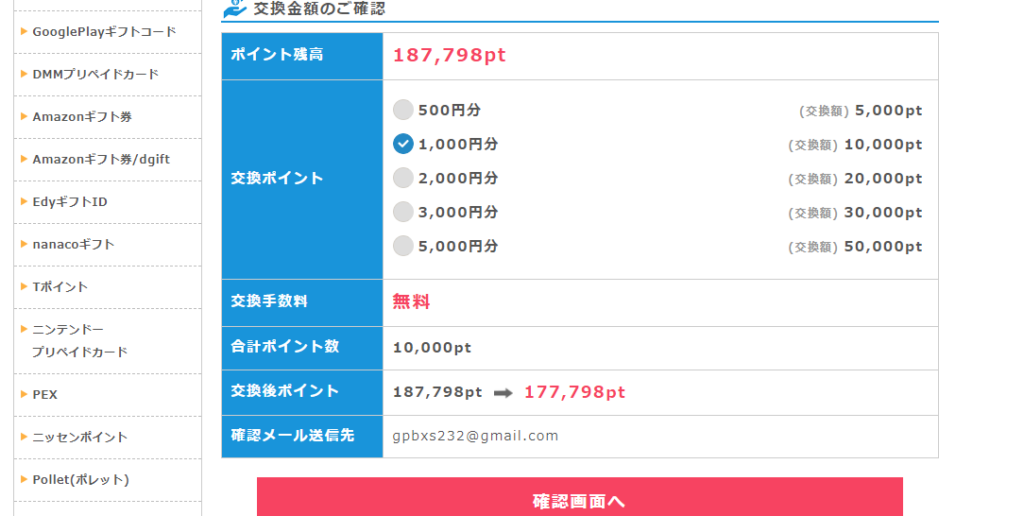This screenshot has width=1024, height=516.
Task: Pick the 5,000円分 radio button
Action: point(403,246)
